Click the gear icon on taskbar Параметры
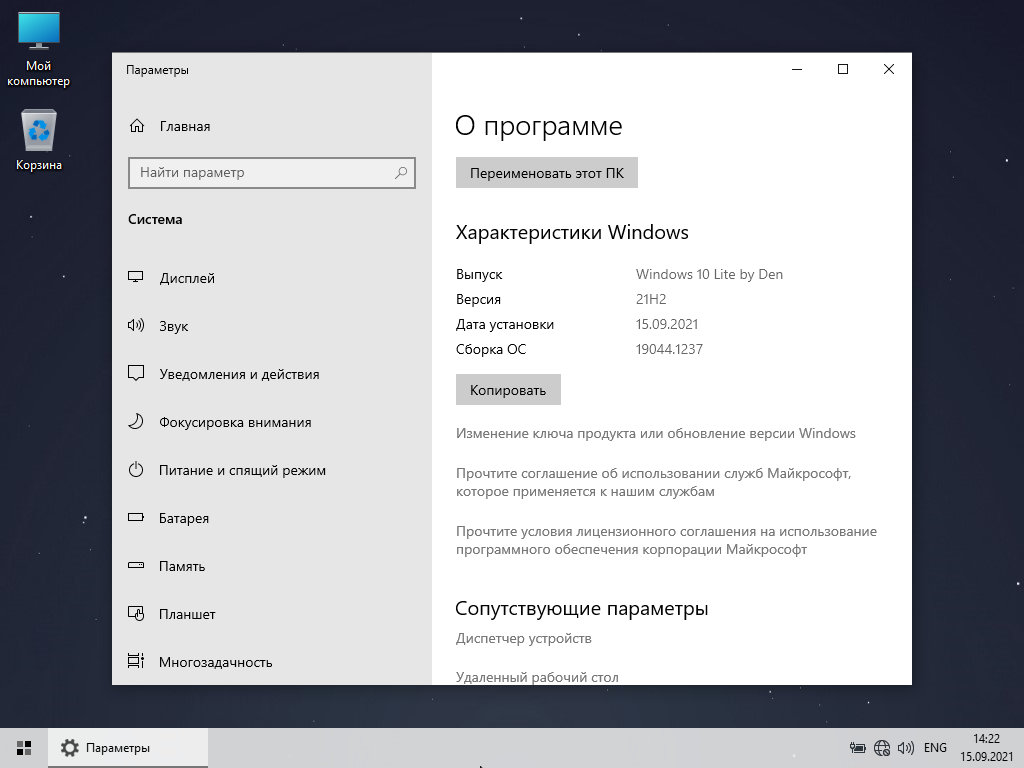The width and height of the screenshot is (1024, 768). [69, 748]
